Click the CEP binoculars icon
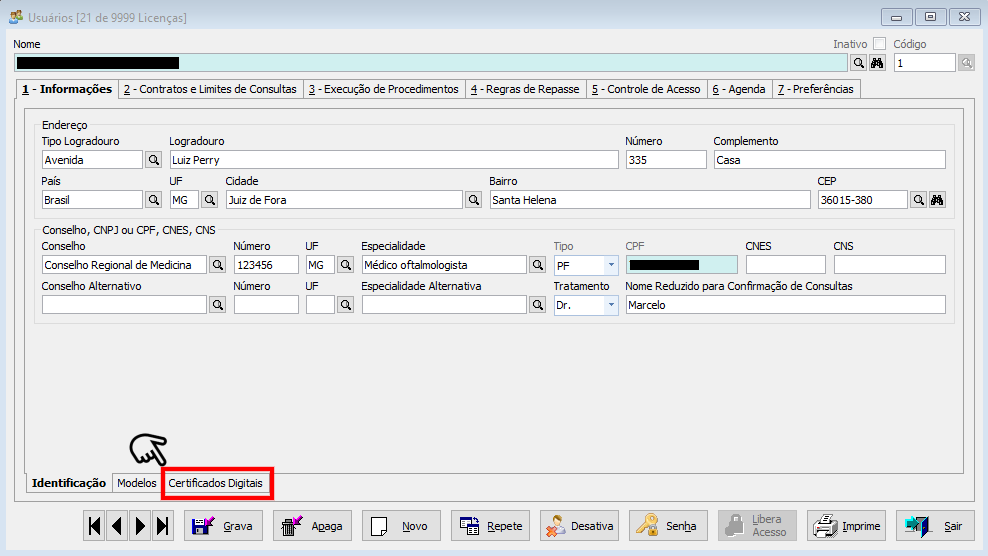This screenshot has height=556, width=988. (938, 200)
